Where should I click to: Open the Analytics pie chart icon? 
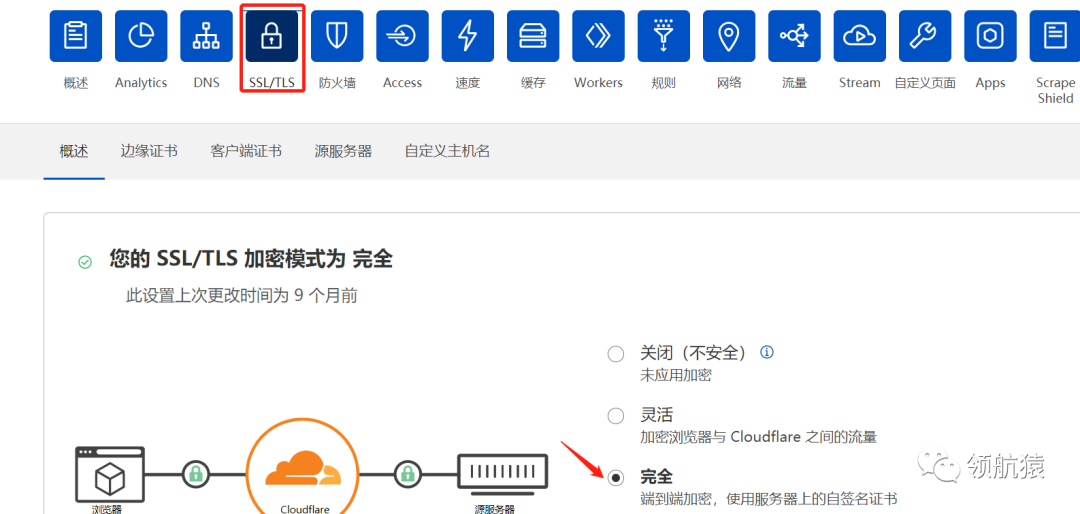141,36
